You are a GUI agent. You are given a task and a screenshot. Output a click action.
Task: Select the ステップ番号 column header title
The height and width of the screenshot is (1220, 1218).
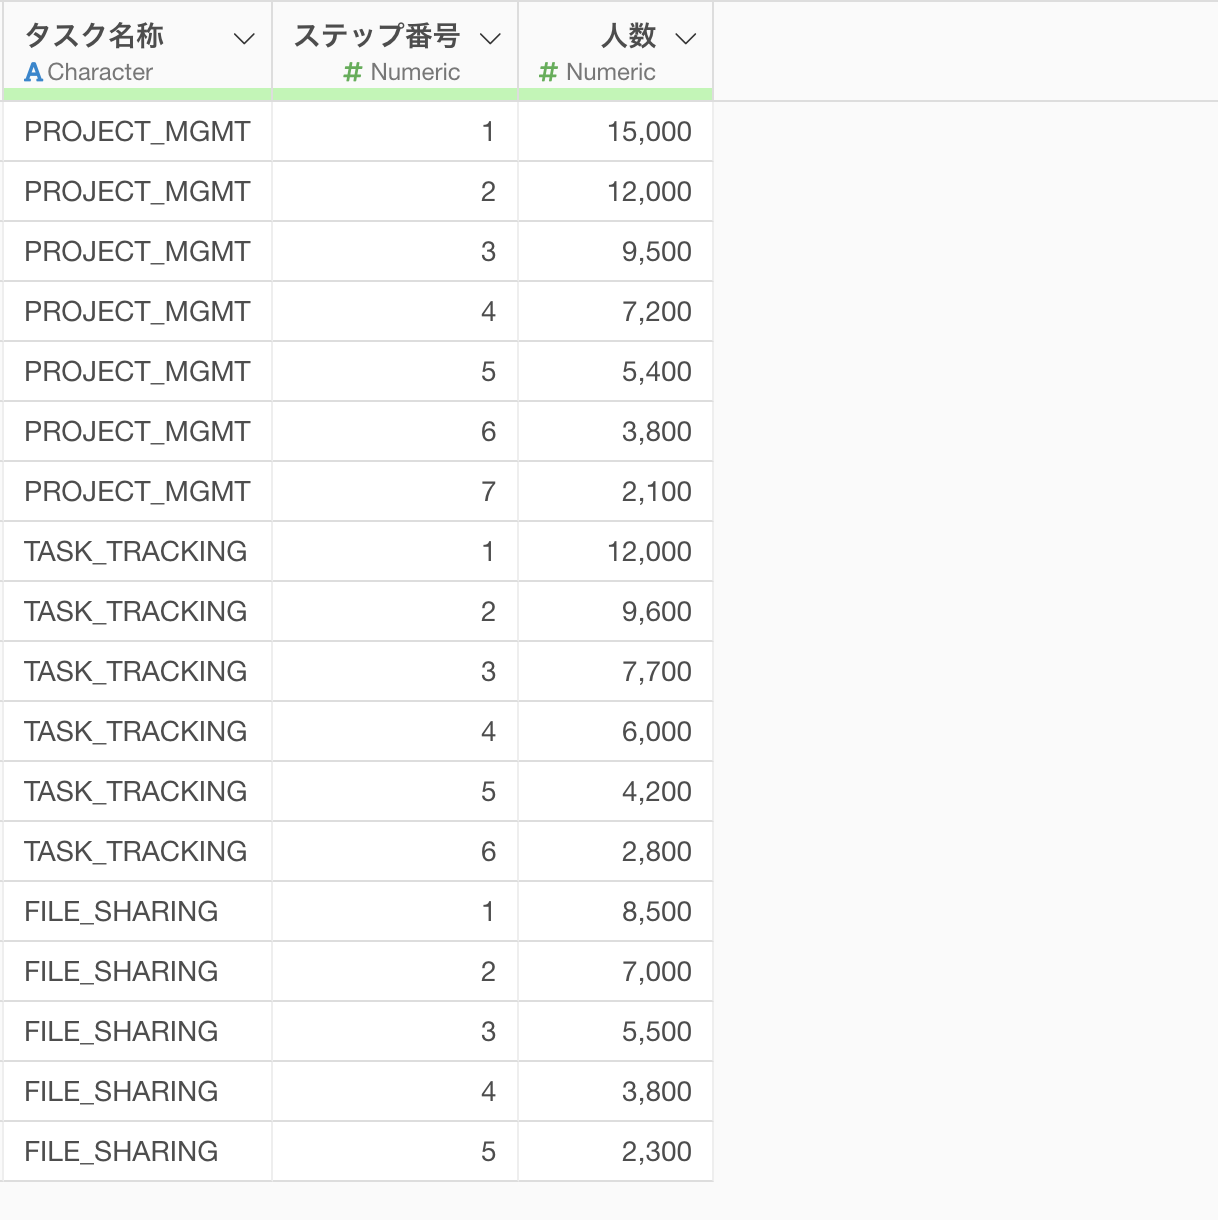[376, 36]
